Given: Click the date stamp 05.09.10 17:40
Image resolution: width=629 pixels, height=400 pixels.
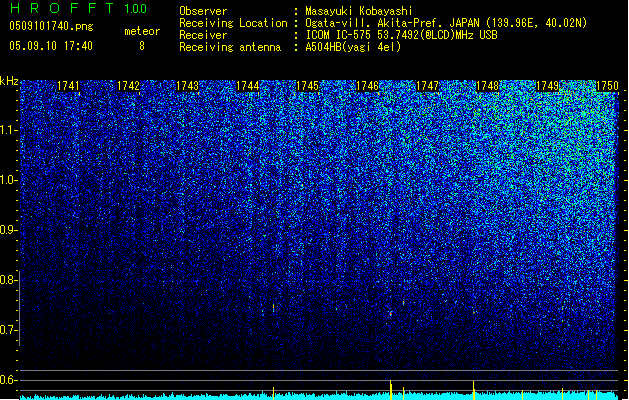Looking at the screenshot, I should [x=51, y=46].
